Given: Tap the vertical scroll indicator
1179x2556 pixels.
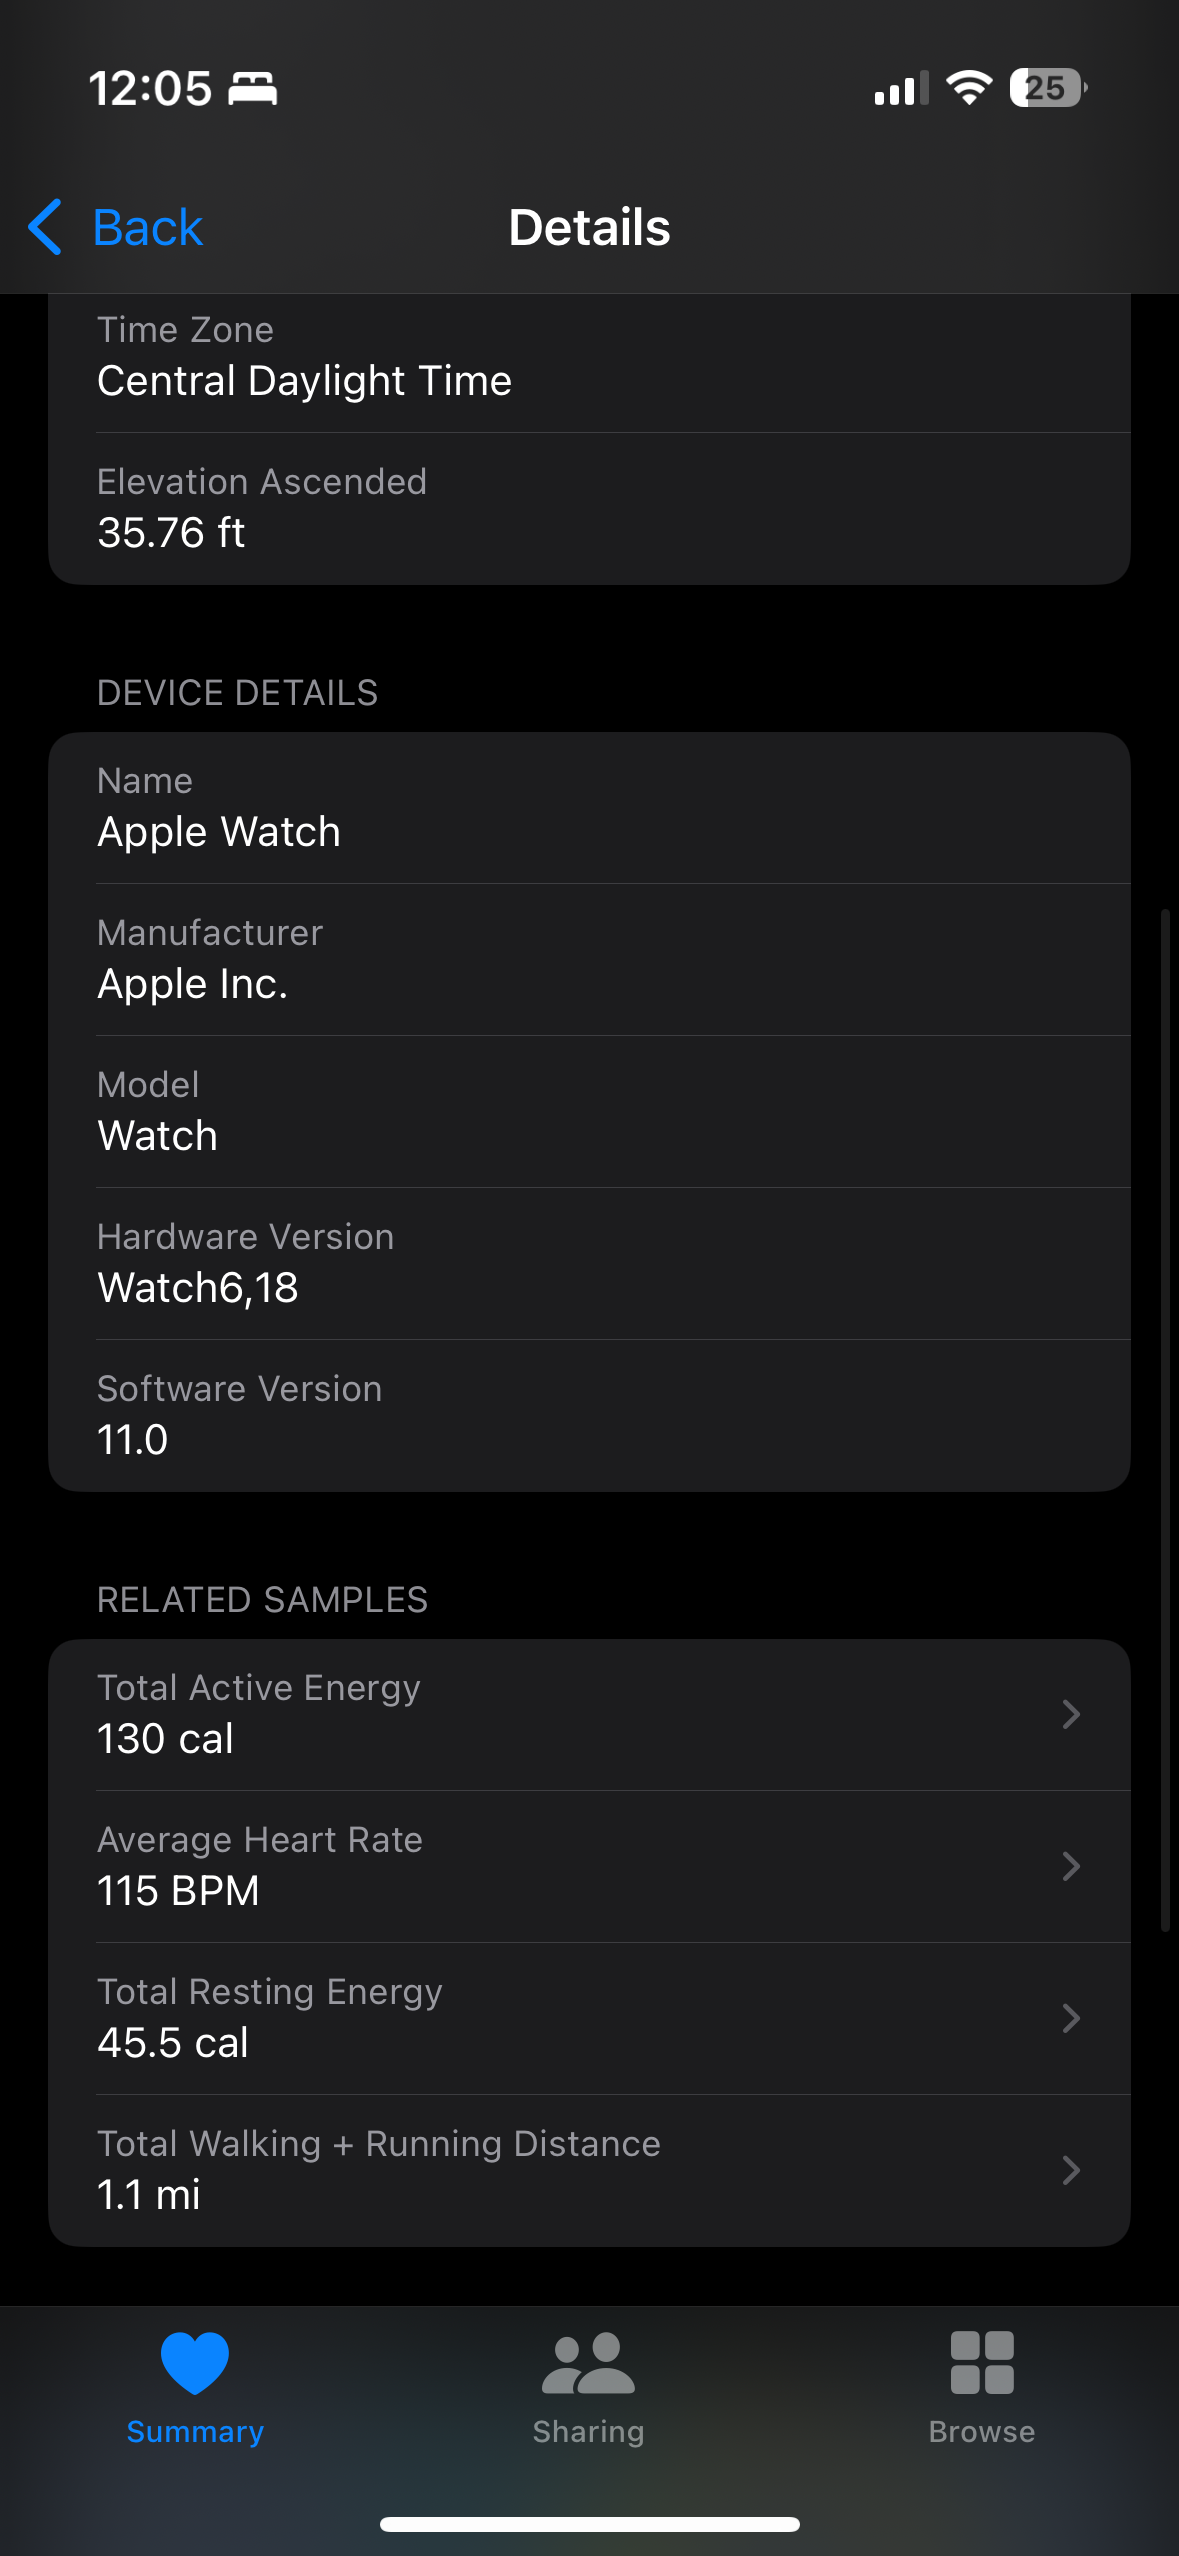Looking at the screenshot, I should (x=1165, y=1420).
